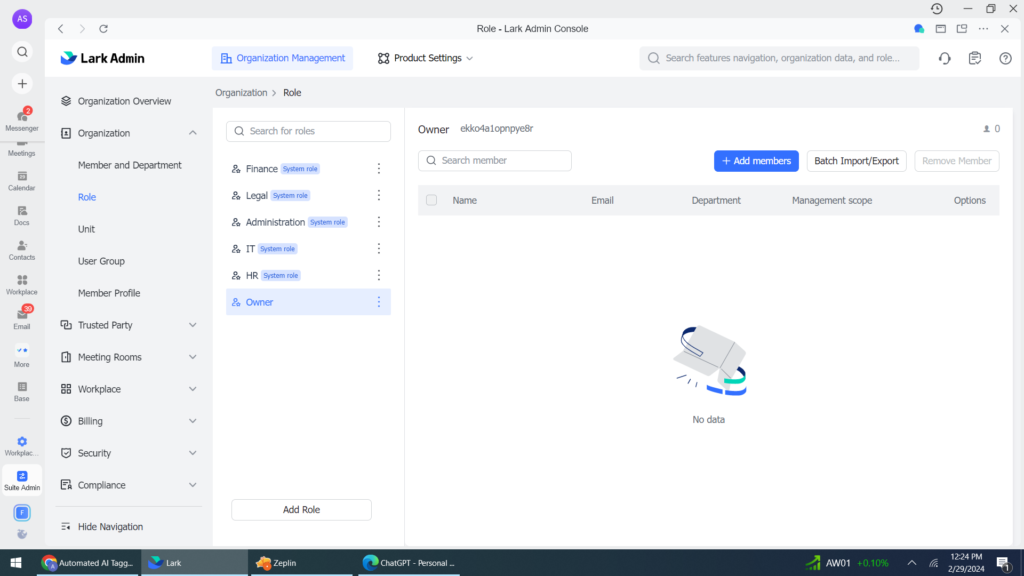Click the Batch Import/Export button
Image resolution: width=1024 pixels, height=576 pixels.
pos(856,161)
